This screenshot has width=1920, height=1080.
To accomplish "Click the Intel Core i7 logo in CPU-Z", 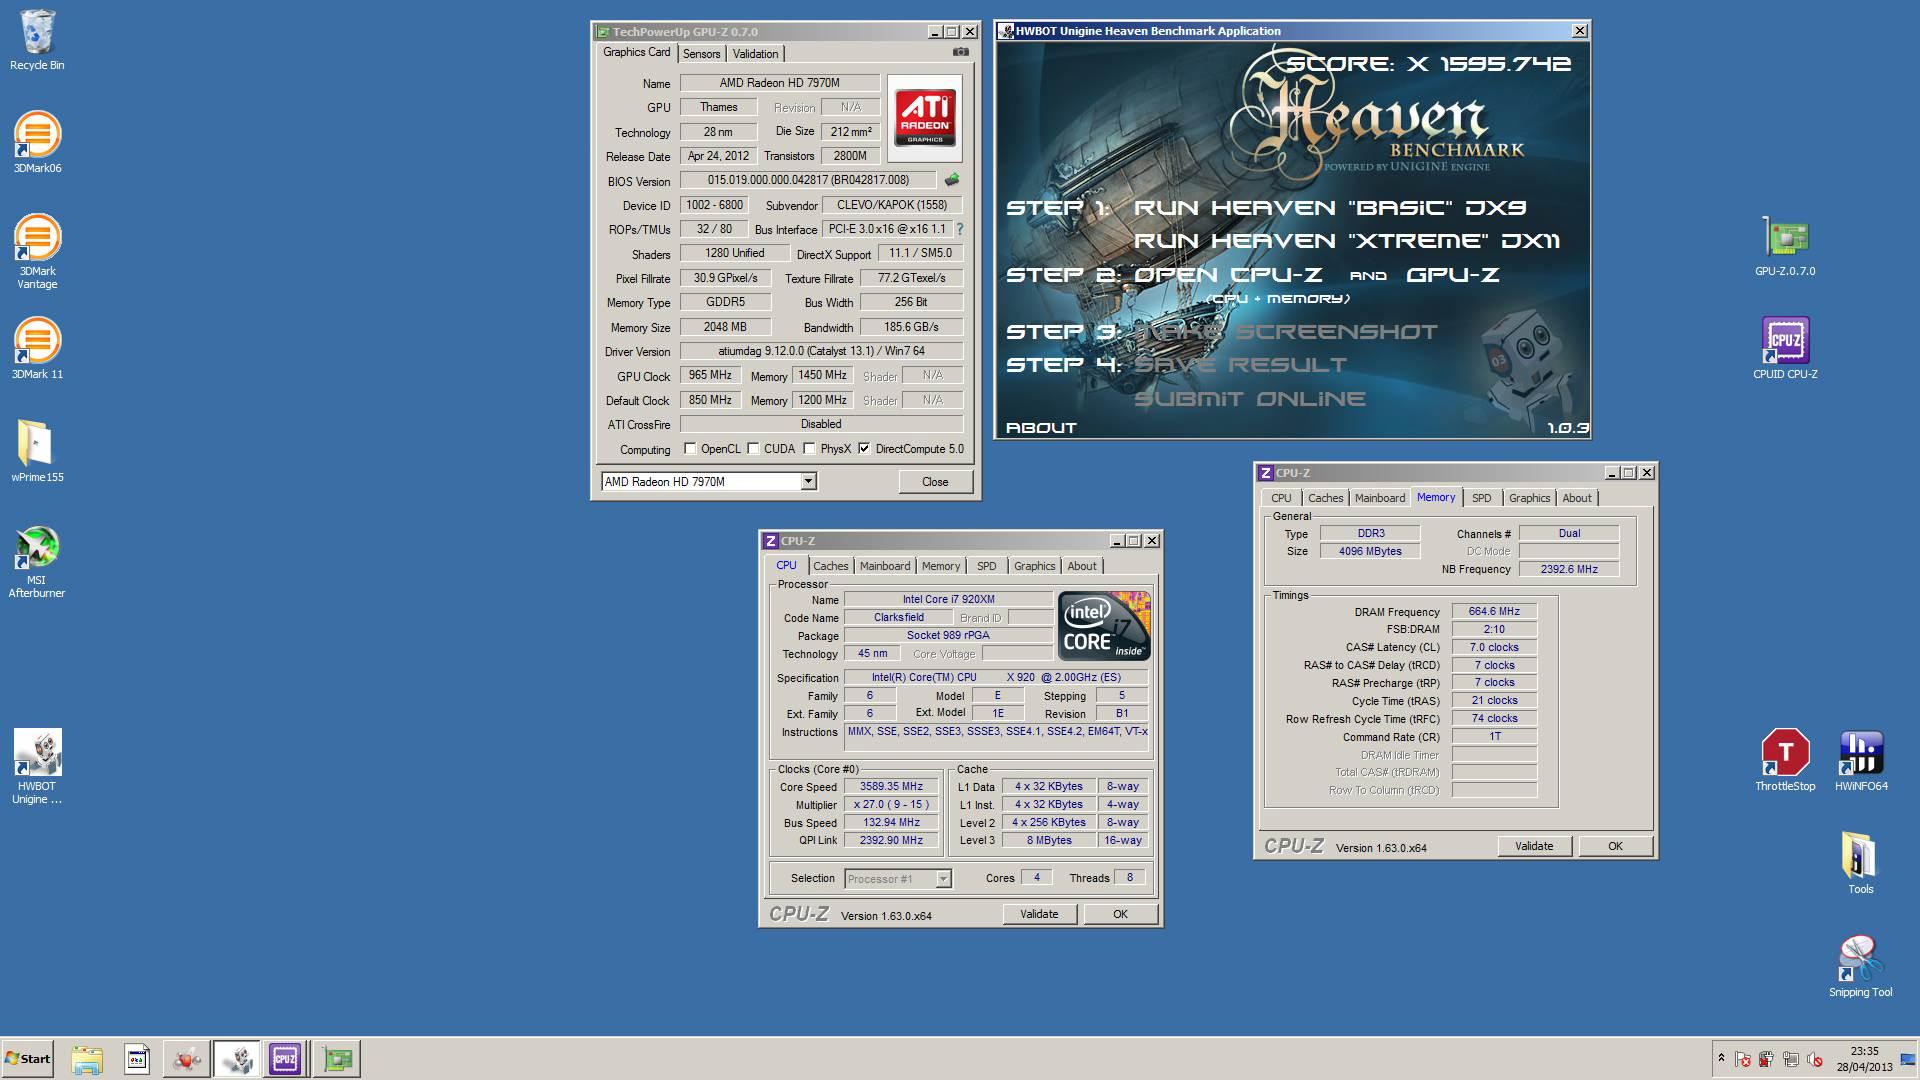I will tap(1104, 626).
